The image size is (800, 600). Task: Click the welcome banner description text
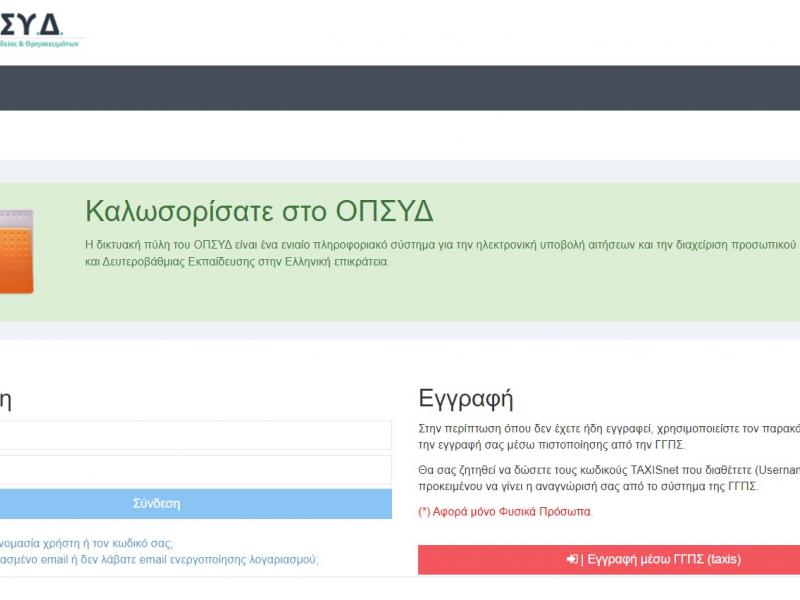(x=400, y=255)
